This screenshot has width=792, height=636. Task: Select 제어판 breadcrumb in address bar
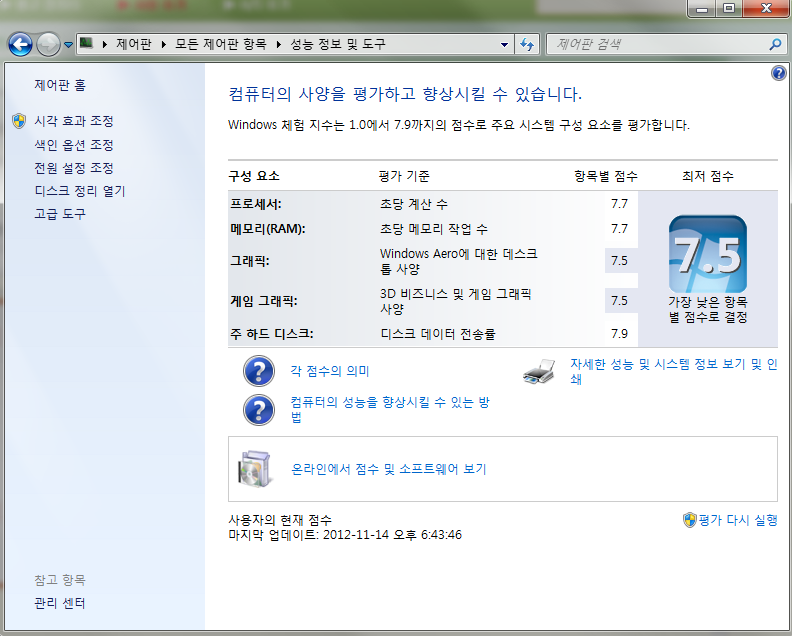(134, 44)
